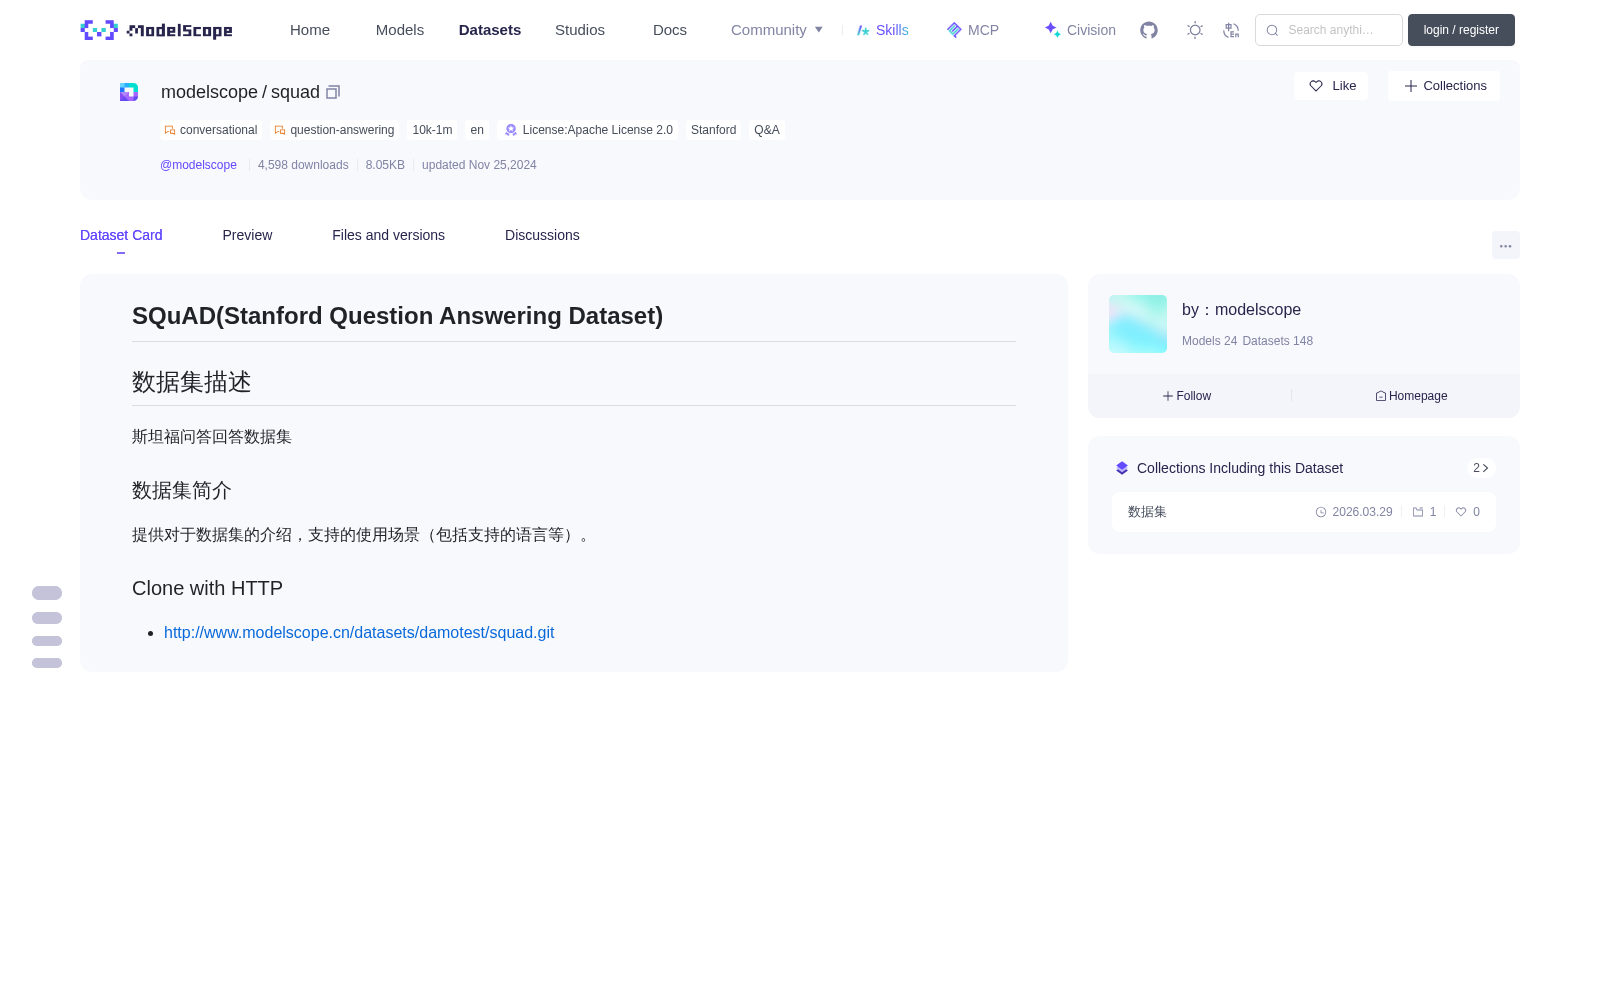The height and width of the screenshot is (1000, 1600).
Task: Click the conversational tag icon
Action: (170, 130)
